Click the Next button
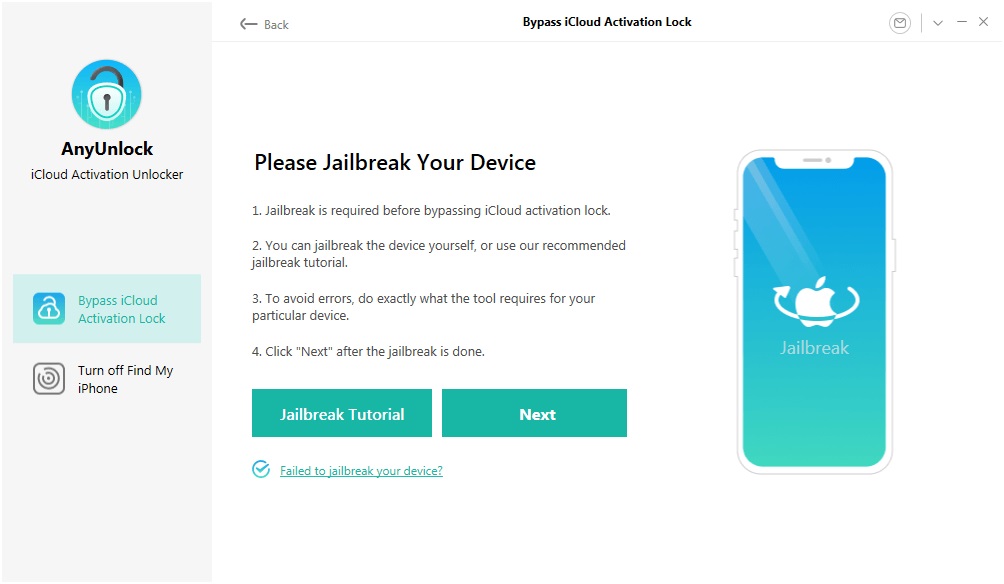The width and height of the screenshot is (1004, 584). [x=535, y=412]
